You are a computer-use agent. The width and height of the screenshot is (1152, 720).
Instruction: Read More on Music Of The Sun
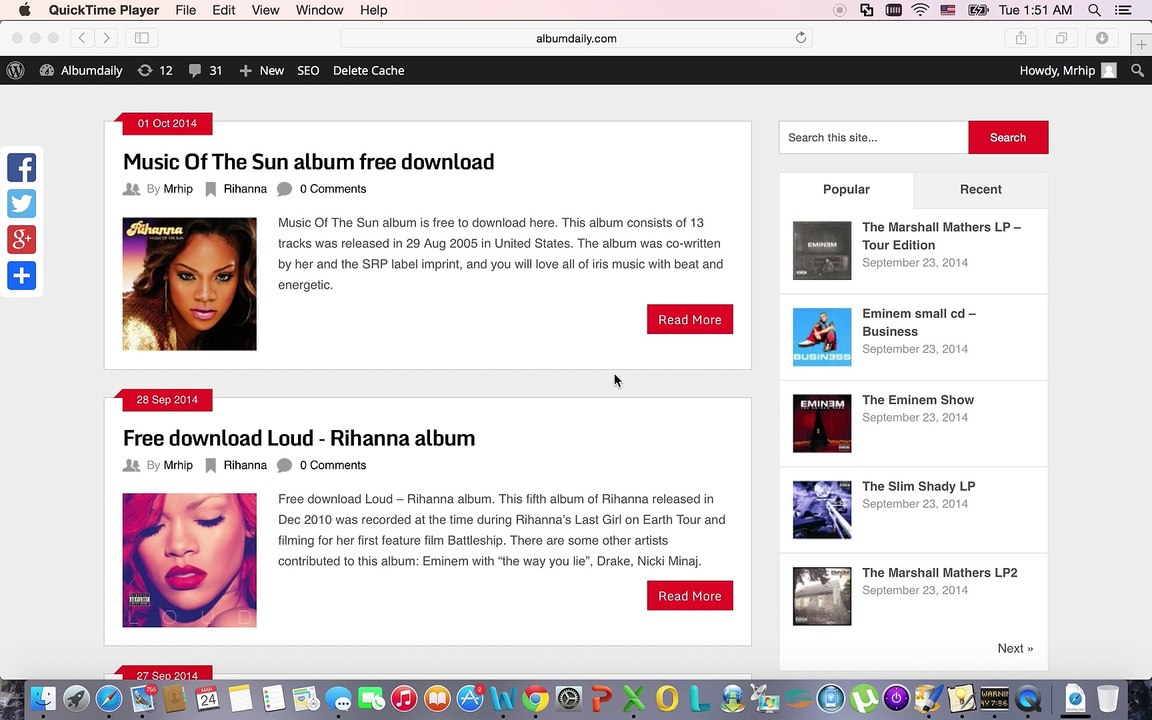690,320
